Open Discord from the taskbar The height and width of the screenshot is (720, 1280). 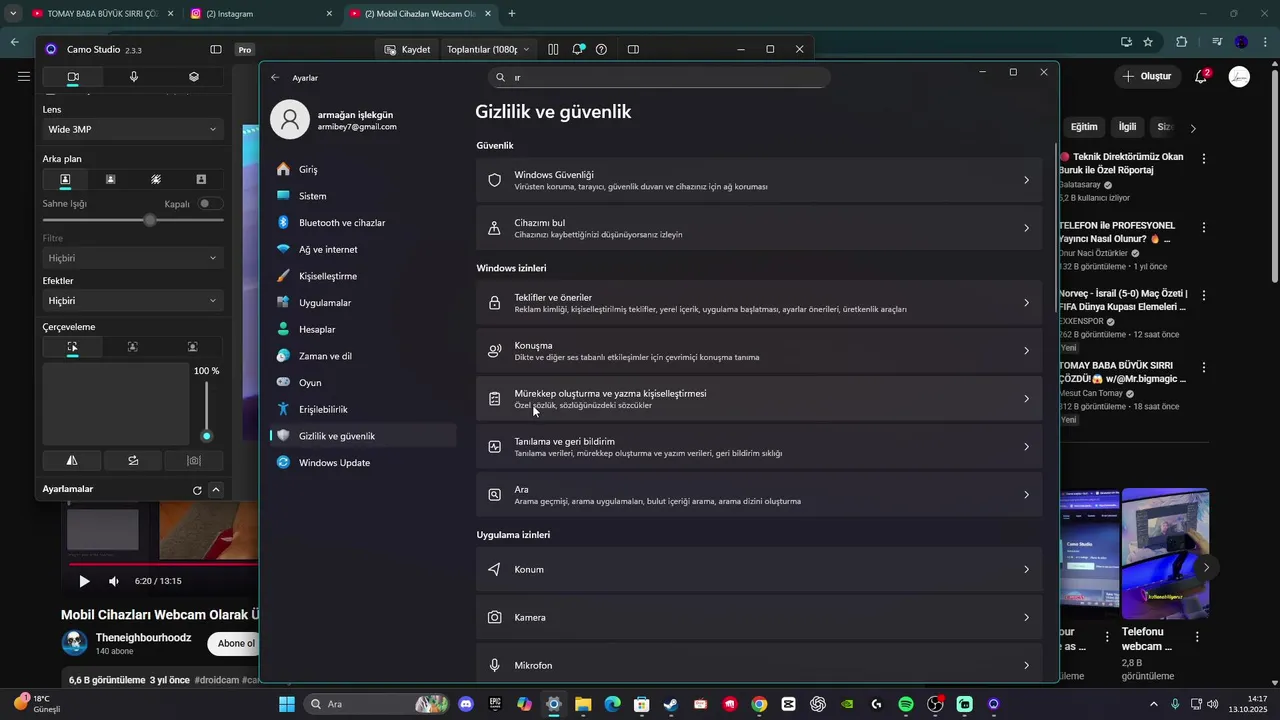click(x=465, y=704)
